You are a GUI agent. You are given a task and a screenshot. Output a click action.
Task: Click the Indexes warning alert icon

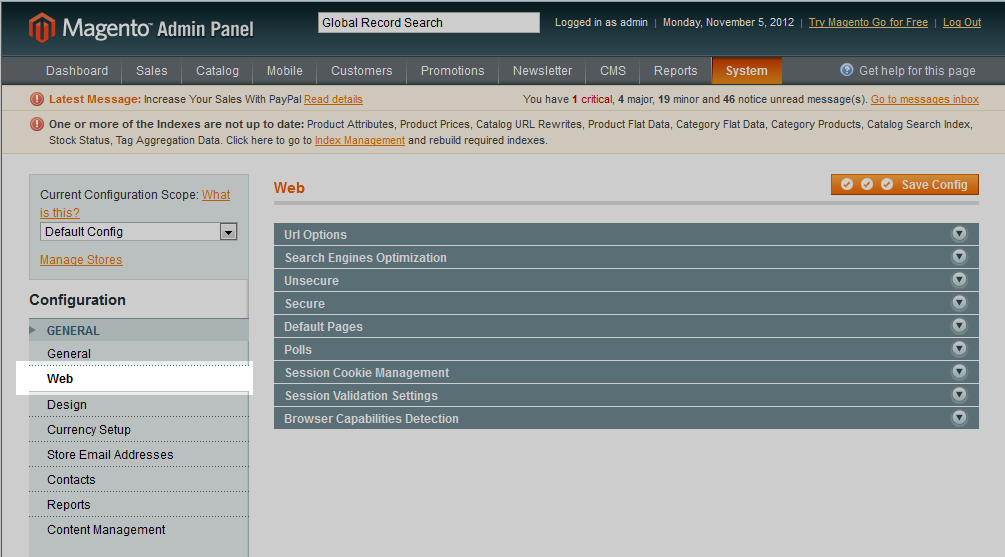37,125
